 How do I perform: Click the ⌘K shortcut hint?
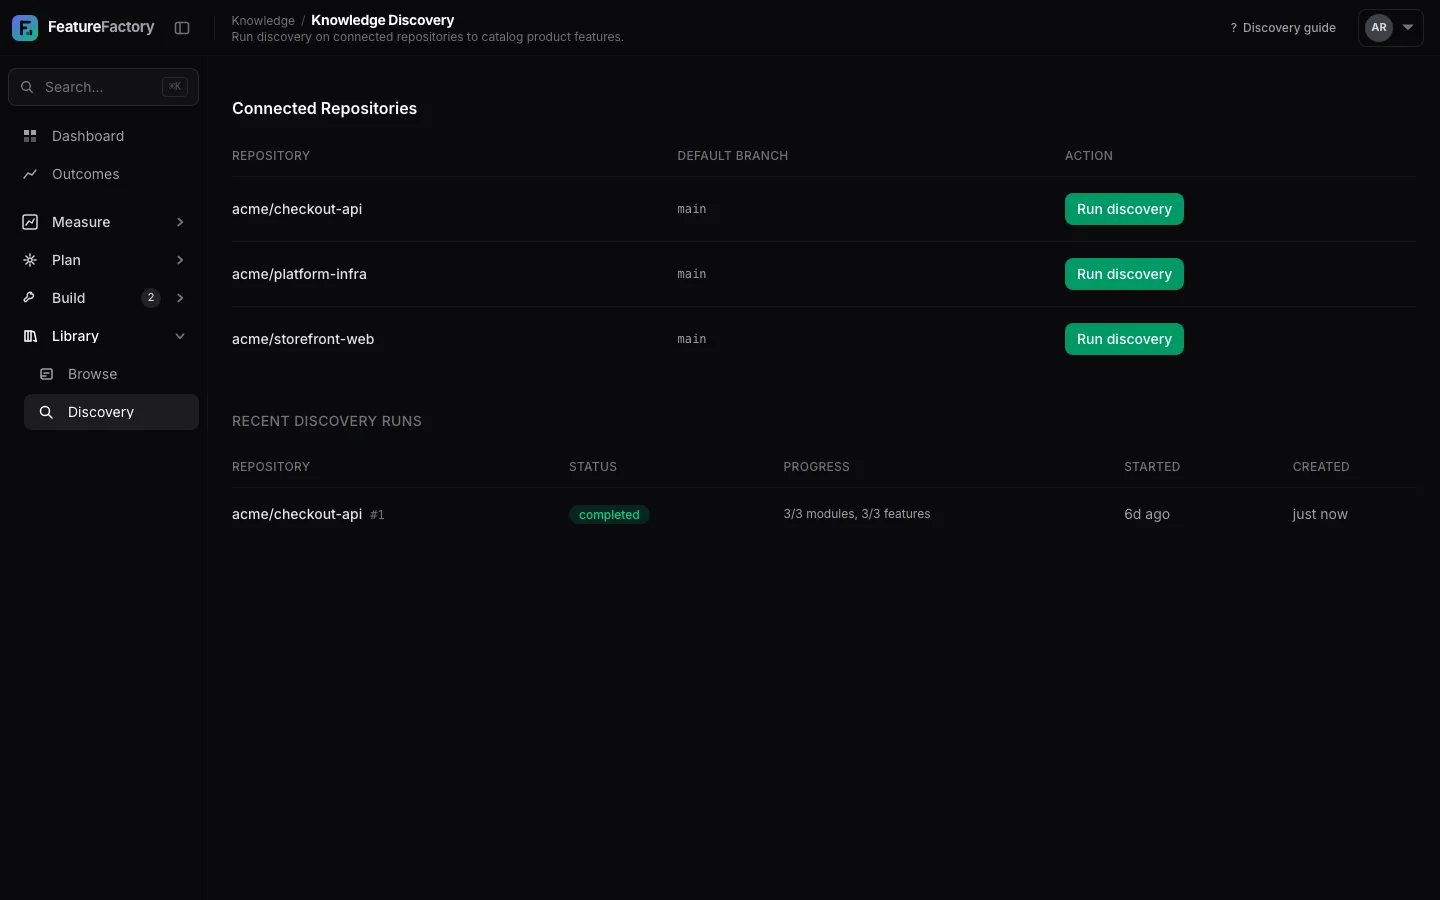click(175, 87)
